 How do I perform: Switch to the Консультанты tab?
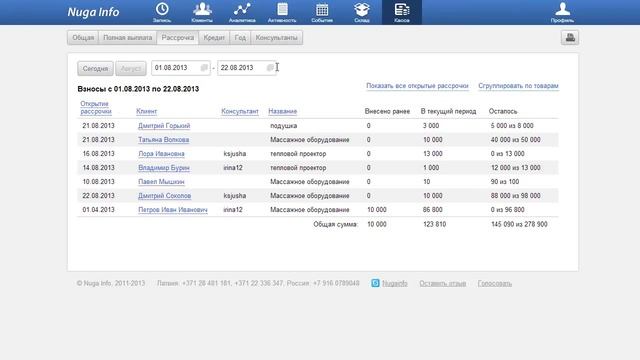pyautogui.click(x=276, y=38)
